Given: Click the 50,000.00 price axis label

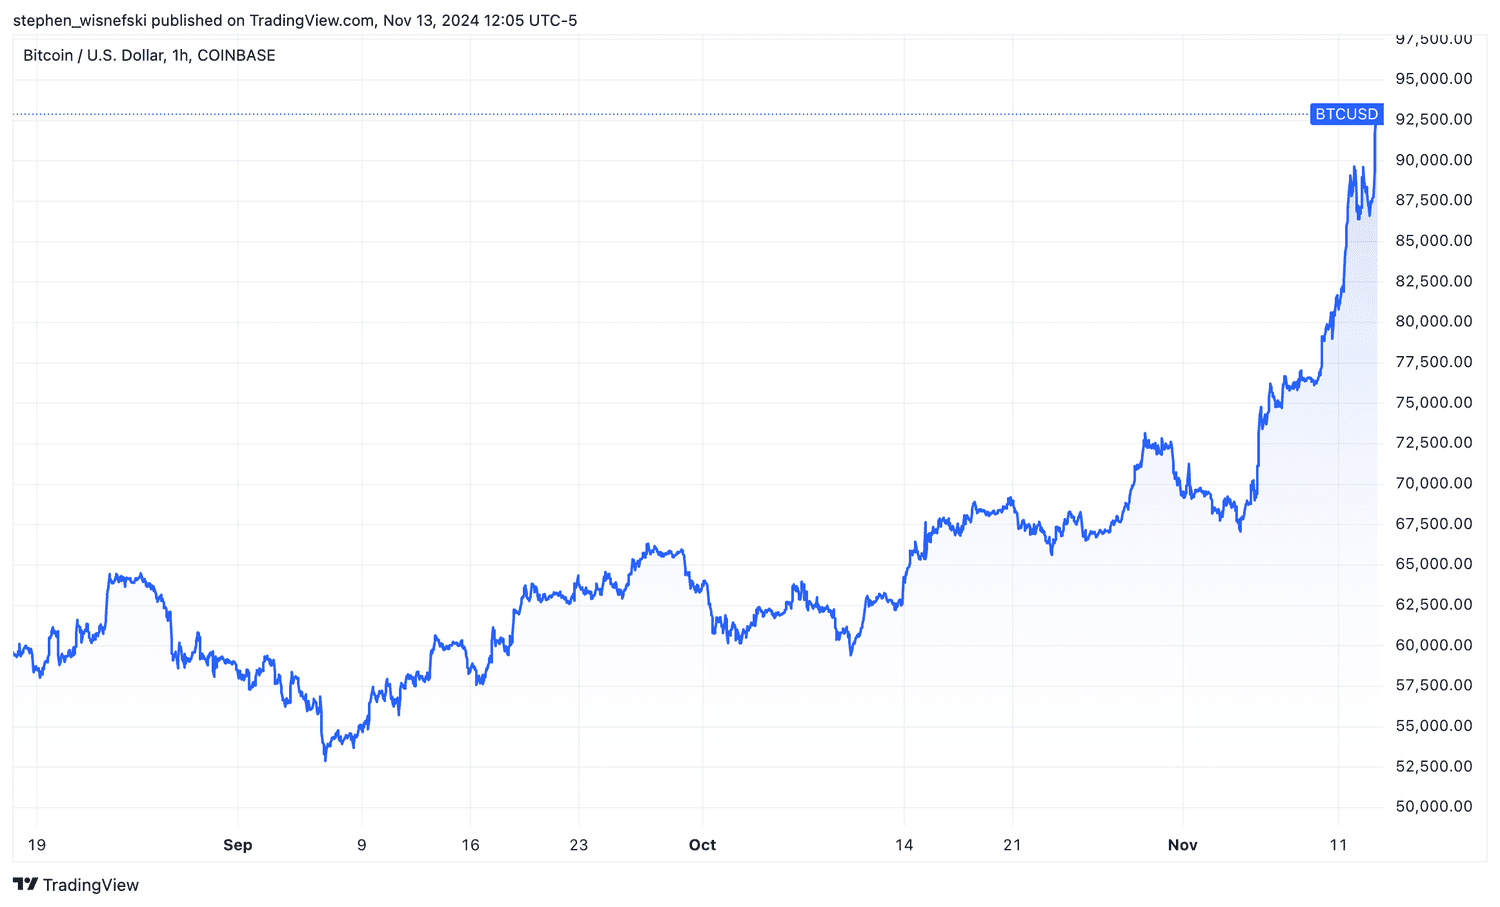Looking at the screenshot, I should (x=1434, y=806).
